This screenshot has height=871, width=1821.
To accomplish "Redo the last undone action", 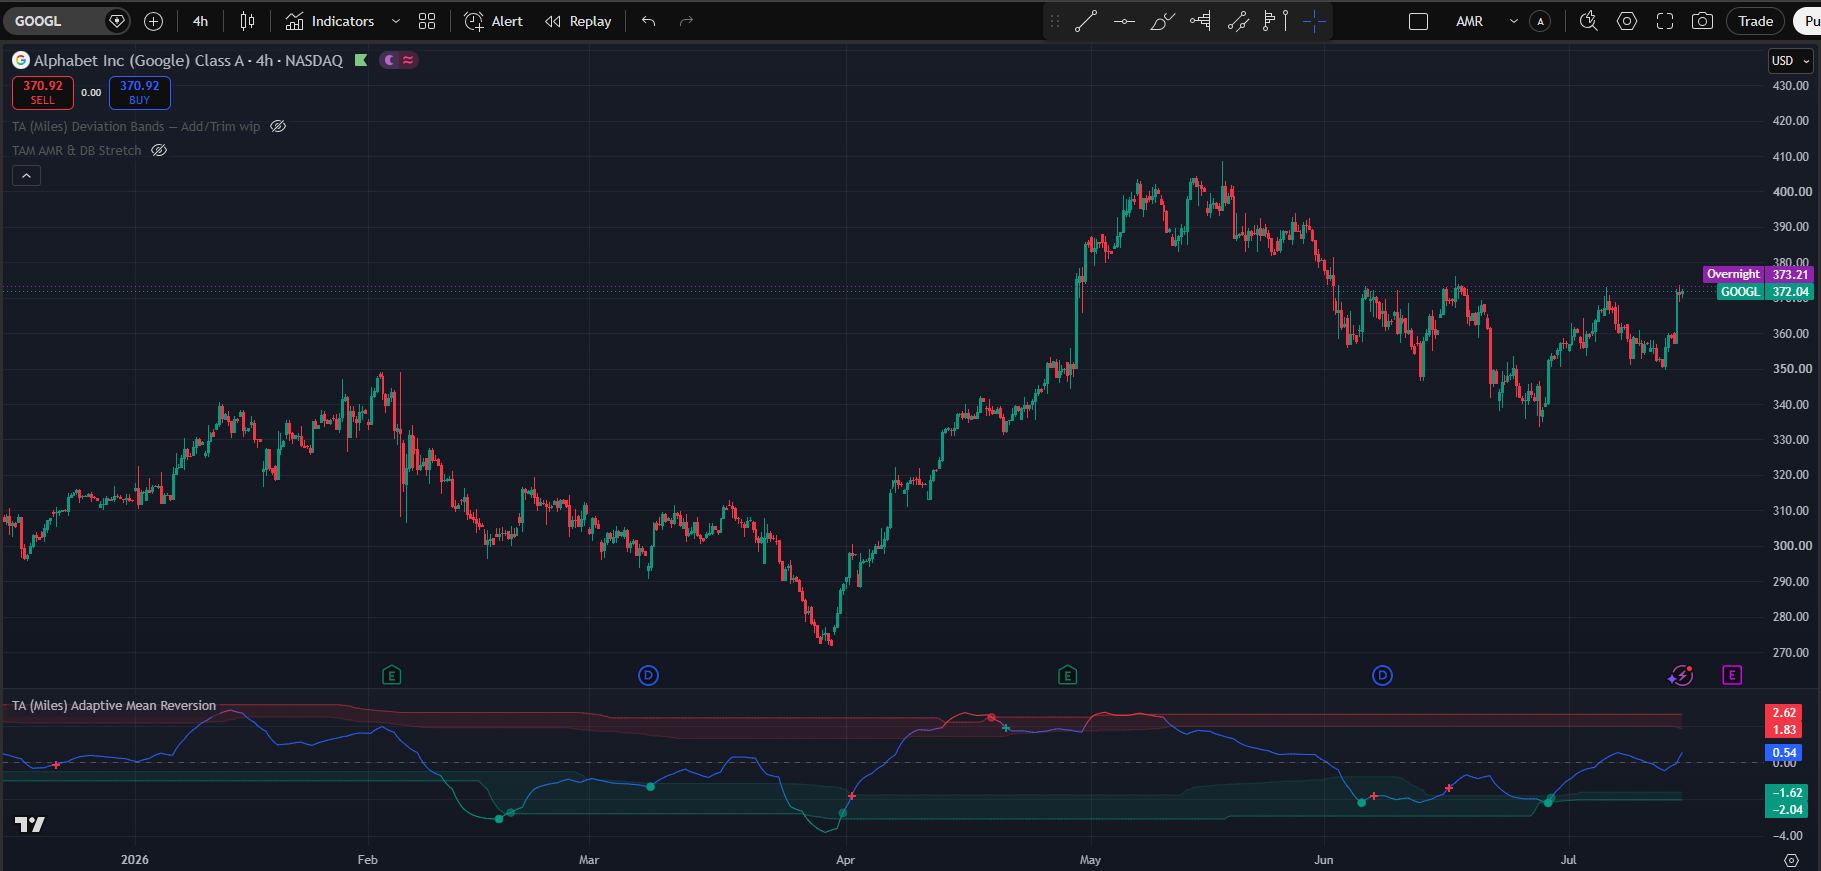I will point(686,21).
